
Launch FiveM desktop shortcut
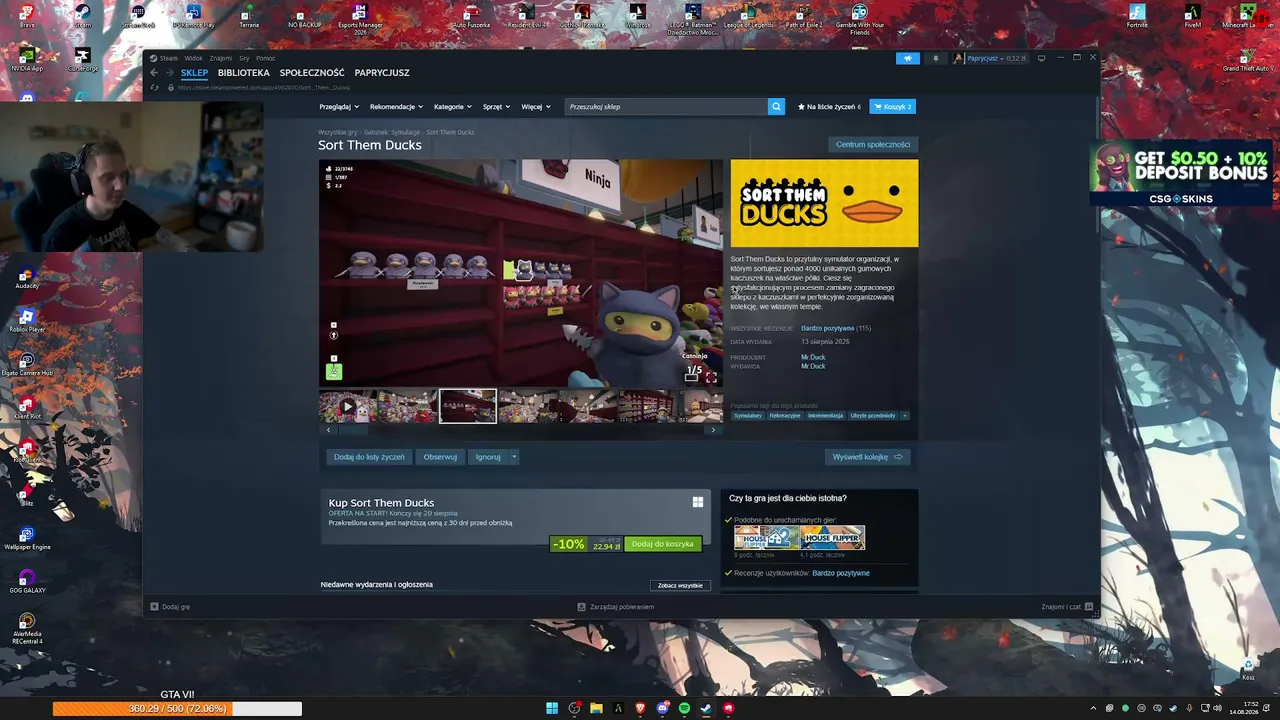(x=1192, y=16)
